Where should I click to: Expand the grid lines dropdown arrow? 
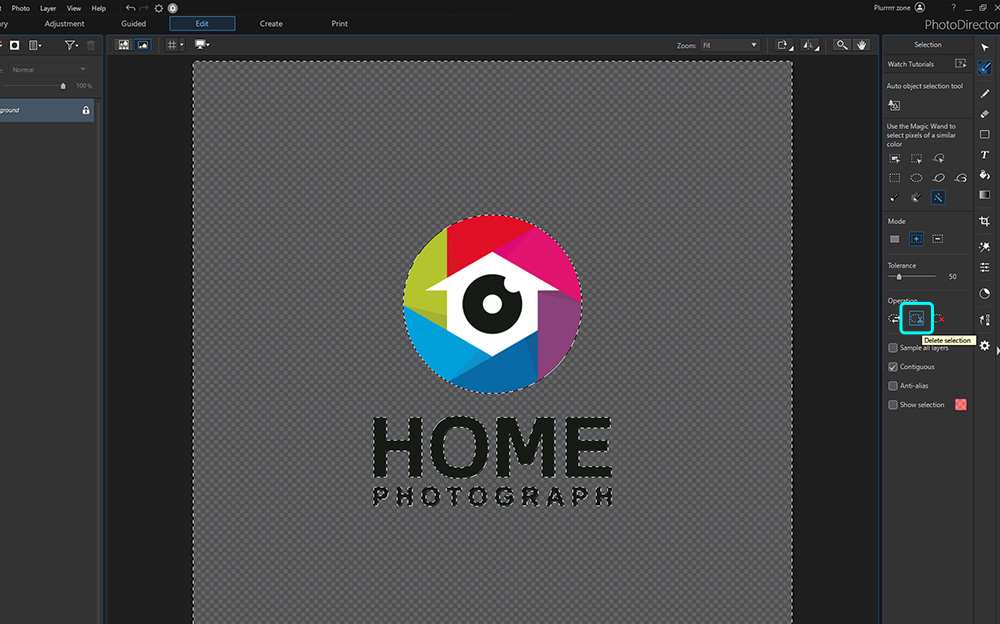click(182, 45)
